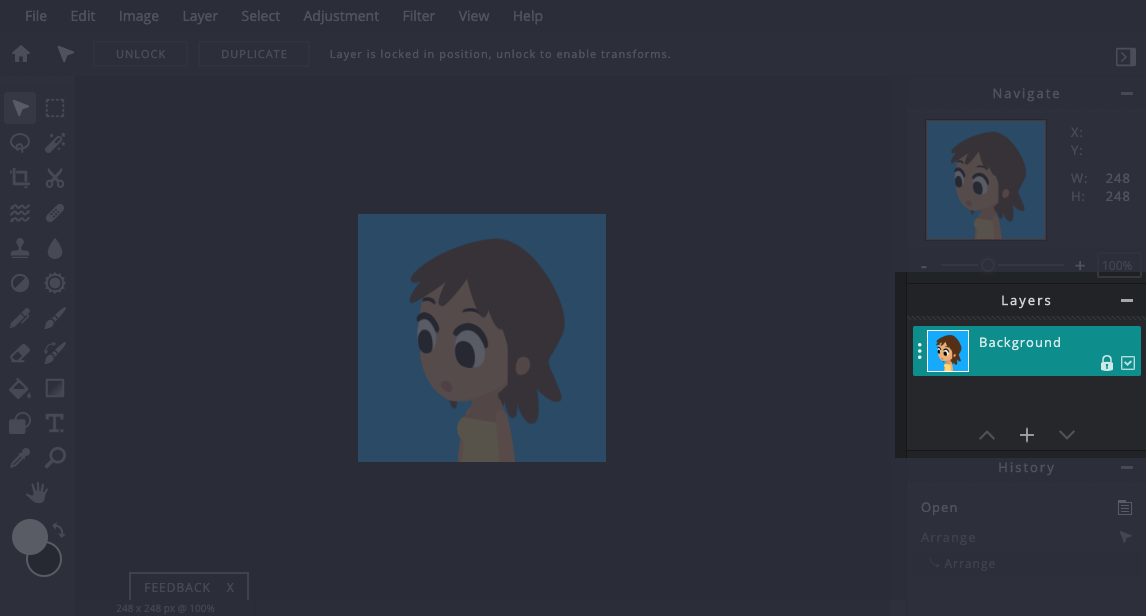Image resolution: width=1146 pixels, height=616 pixels.
Task: Click the navigator zoom slider handle
Action: click(x=988, y=265)
